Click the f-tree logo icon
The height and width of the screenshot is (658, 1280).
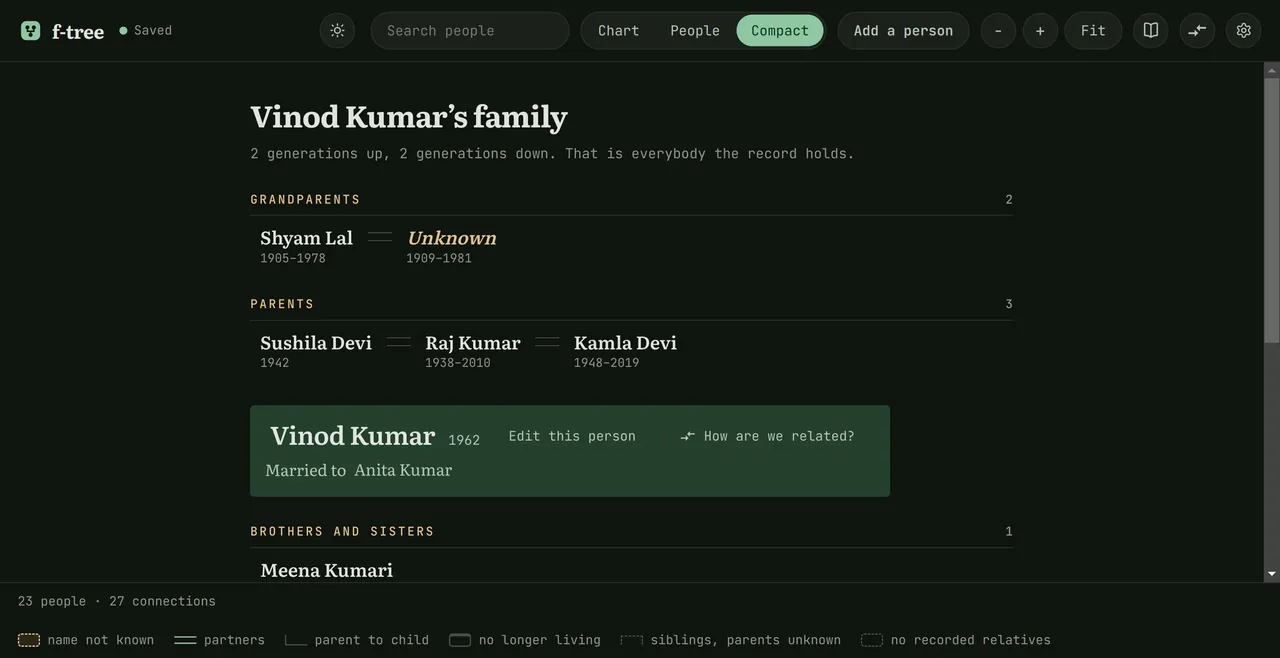point(31,31)
